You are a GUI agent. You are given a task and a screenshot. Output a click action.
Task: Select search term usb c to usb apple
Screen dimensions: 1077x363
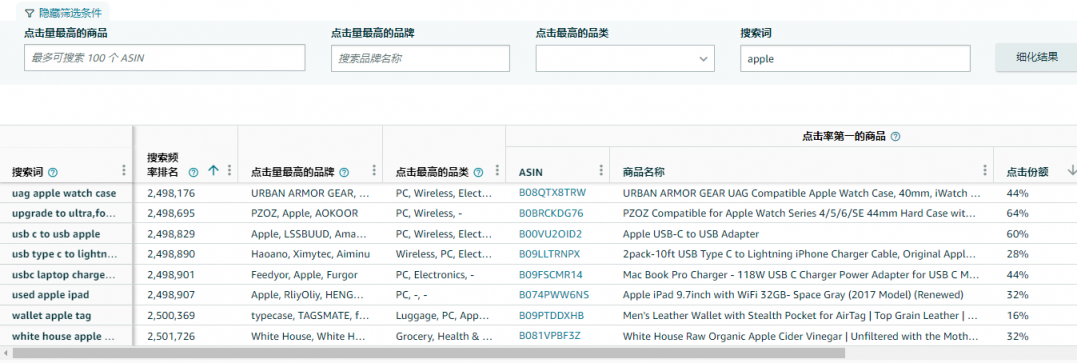click(56, 234)
